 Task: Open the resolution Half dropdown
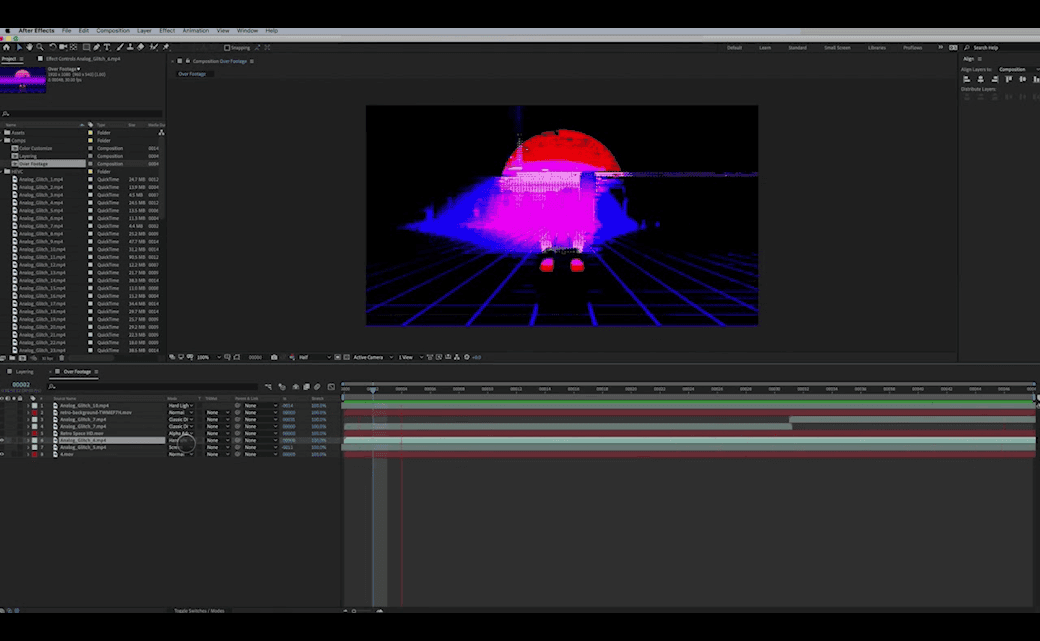(314, 357)
